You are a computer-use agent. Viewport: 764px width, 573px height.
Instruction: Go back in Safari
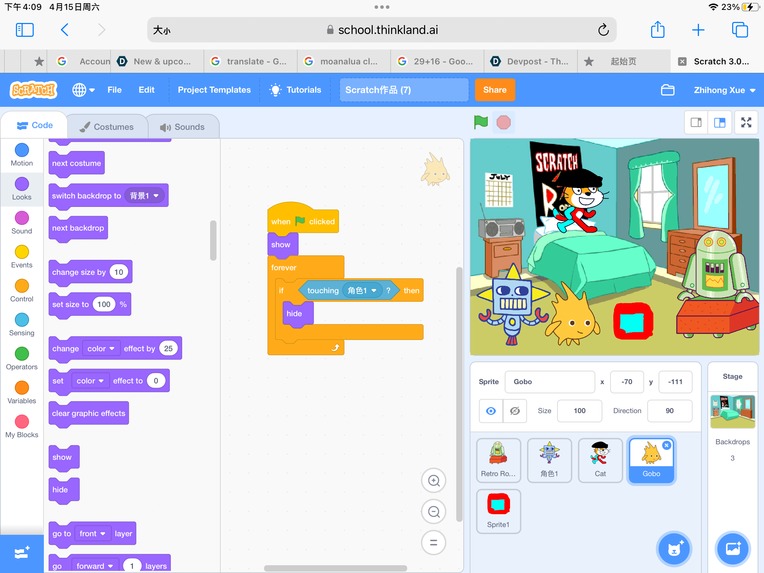(64, 30)
